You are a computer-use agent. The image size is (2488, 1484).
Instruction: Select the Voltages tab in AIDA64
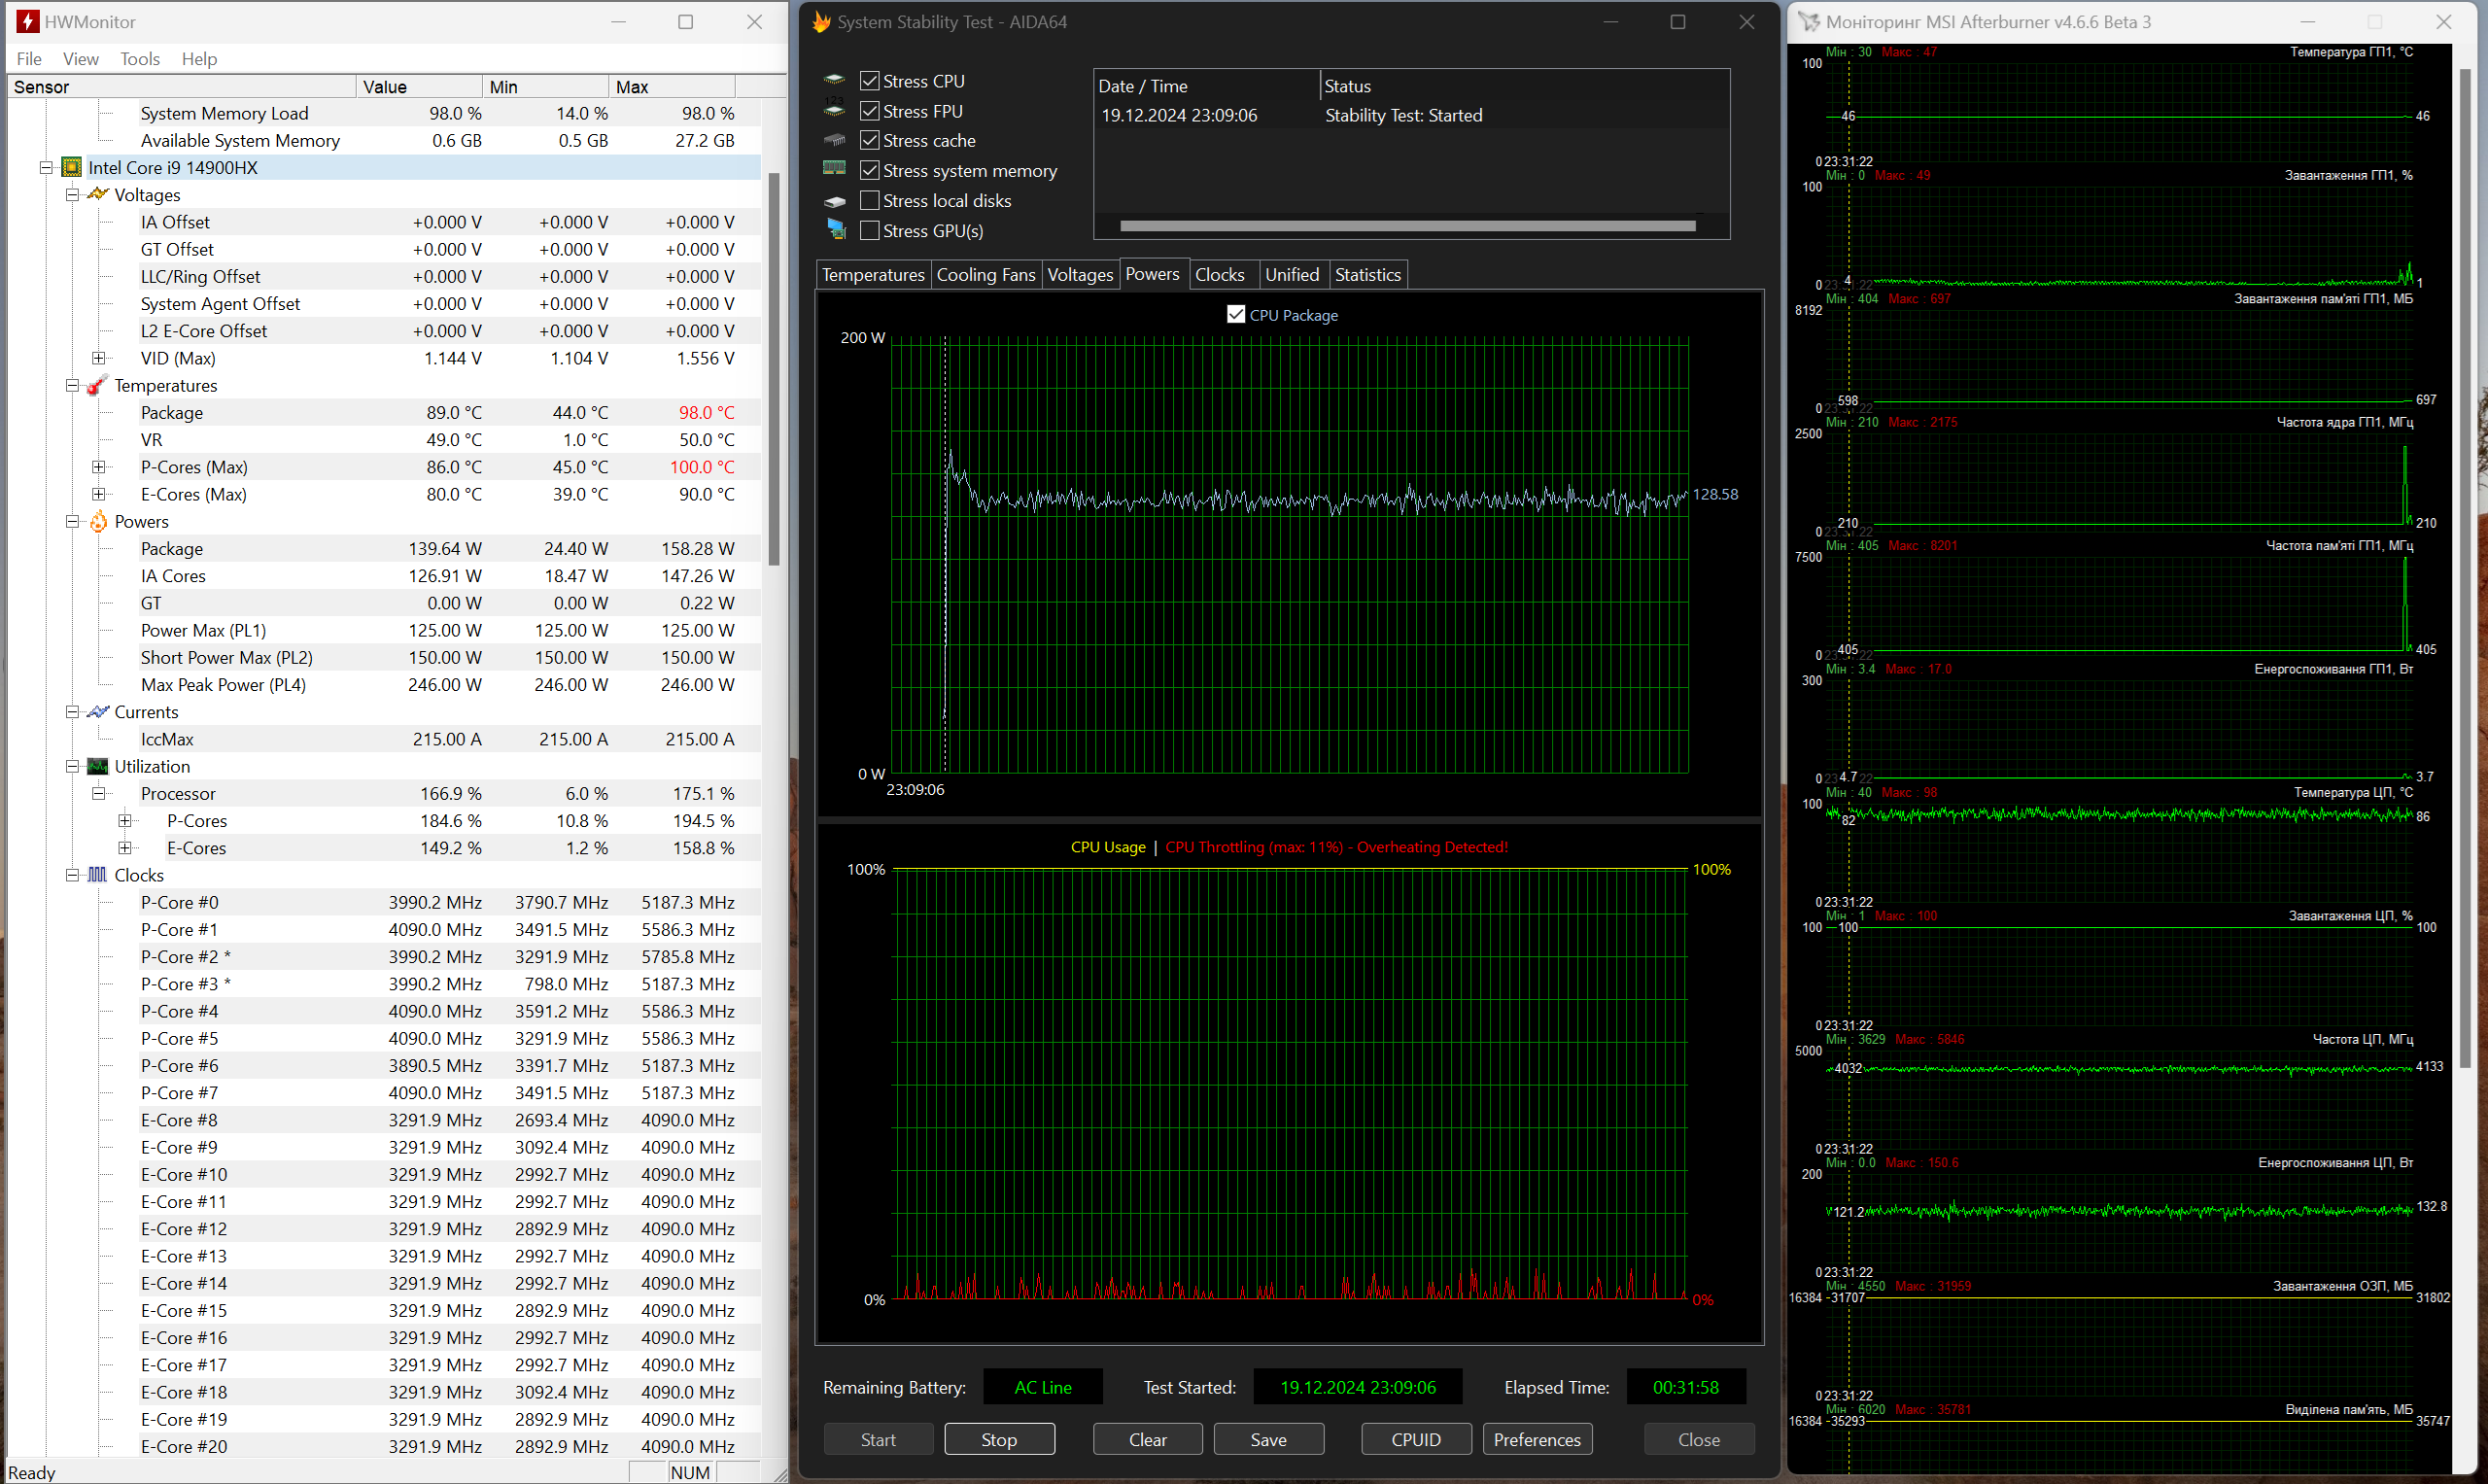point(1081,274)
